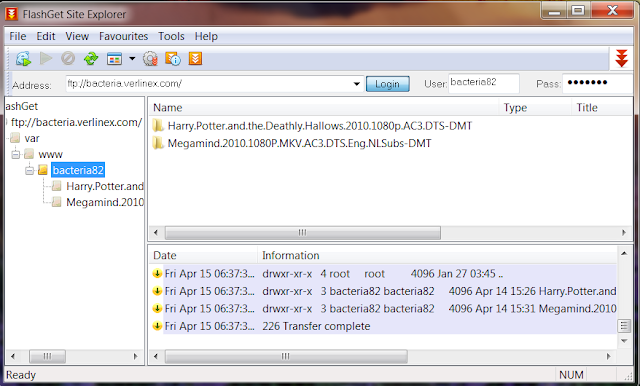Select the log row '4 root root 4096 Jan 27'
Viewport: 640px width, 386px height.
pos(384,273)
